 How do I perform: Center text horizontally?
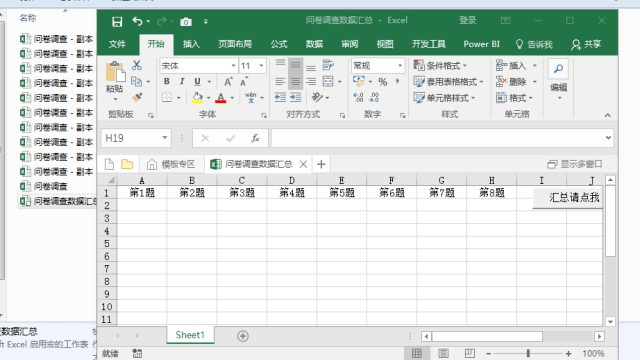pos(296,82)
